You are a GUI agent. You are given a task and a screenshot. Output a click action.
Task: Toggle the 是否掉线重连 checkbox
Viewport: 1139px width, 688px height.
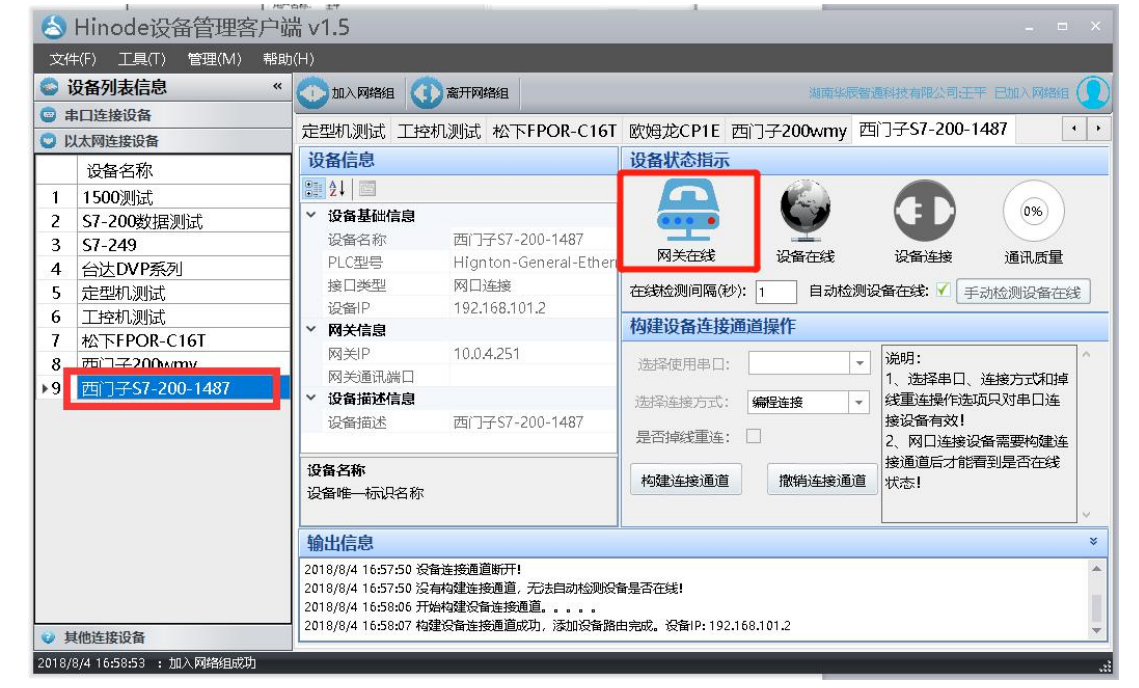pyautogui.click(x=752, y=434)
